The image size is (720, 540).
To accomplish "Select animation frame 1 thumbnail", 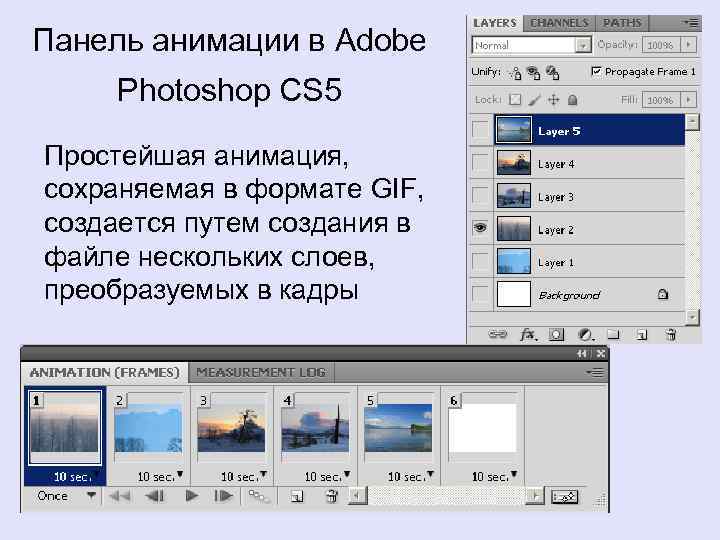I will click(65, 427).
